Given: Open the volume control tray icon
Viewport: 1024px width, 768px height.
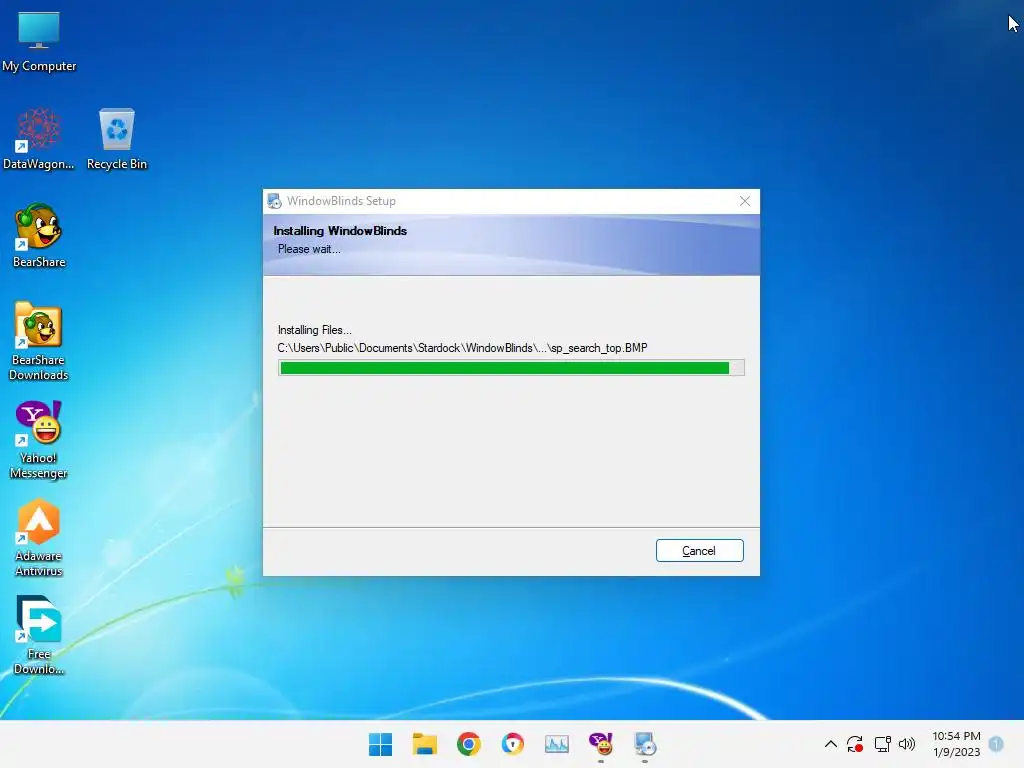Looking at the screenshot, I should (906, 744).
